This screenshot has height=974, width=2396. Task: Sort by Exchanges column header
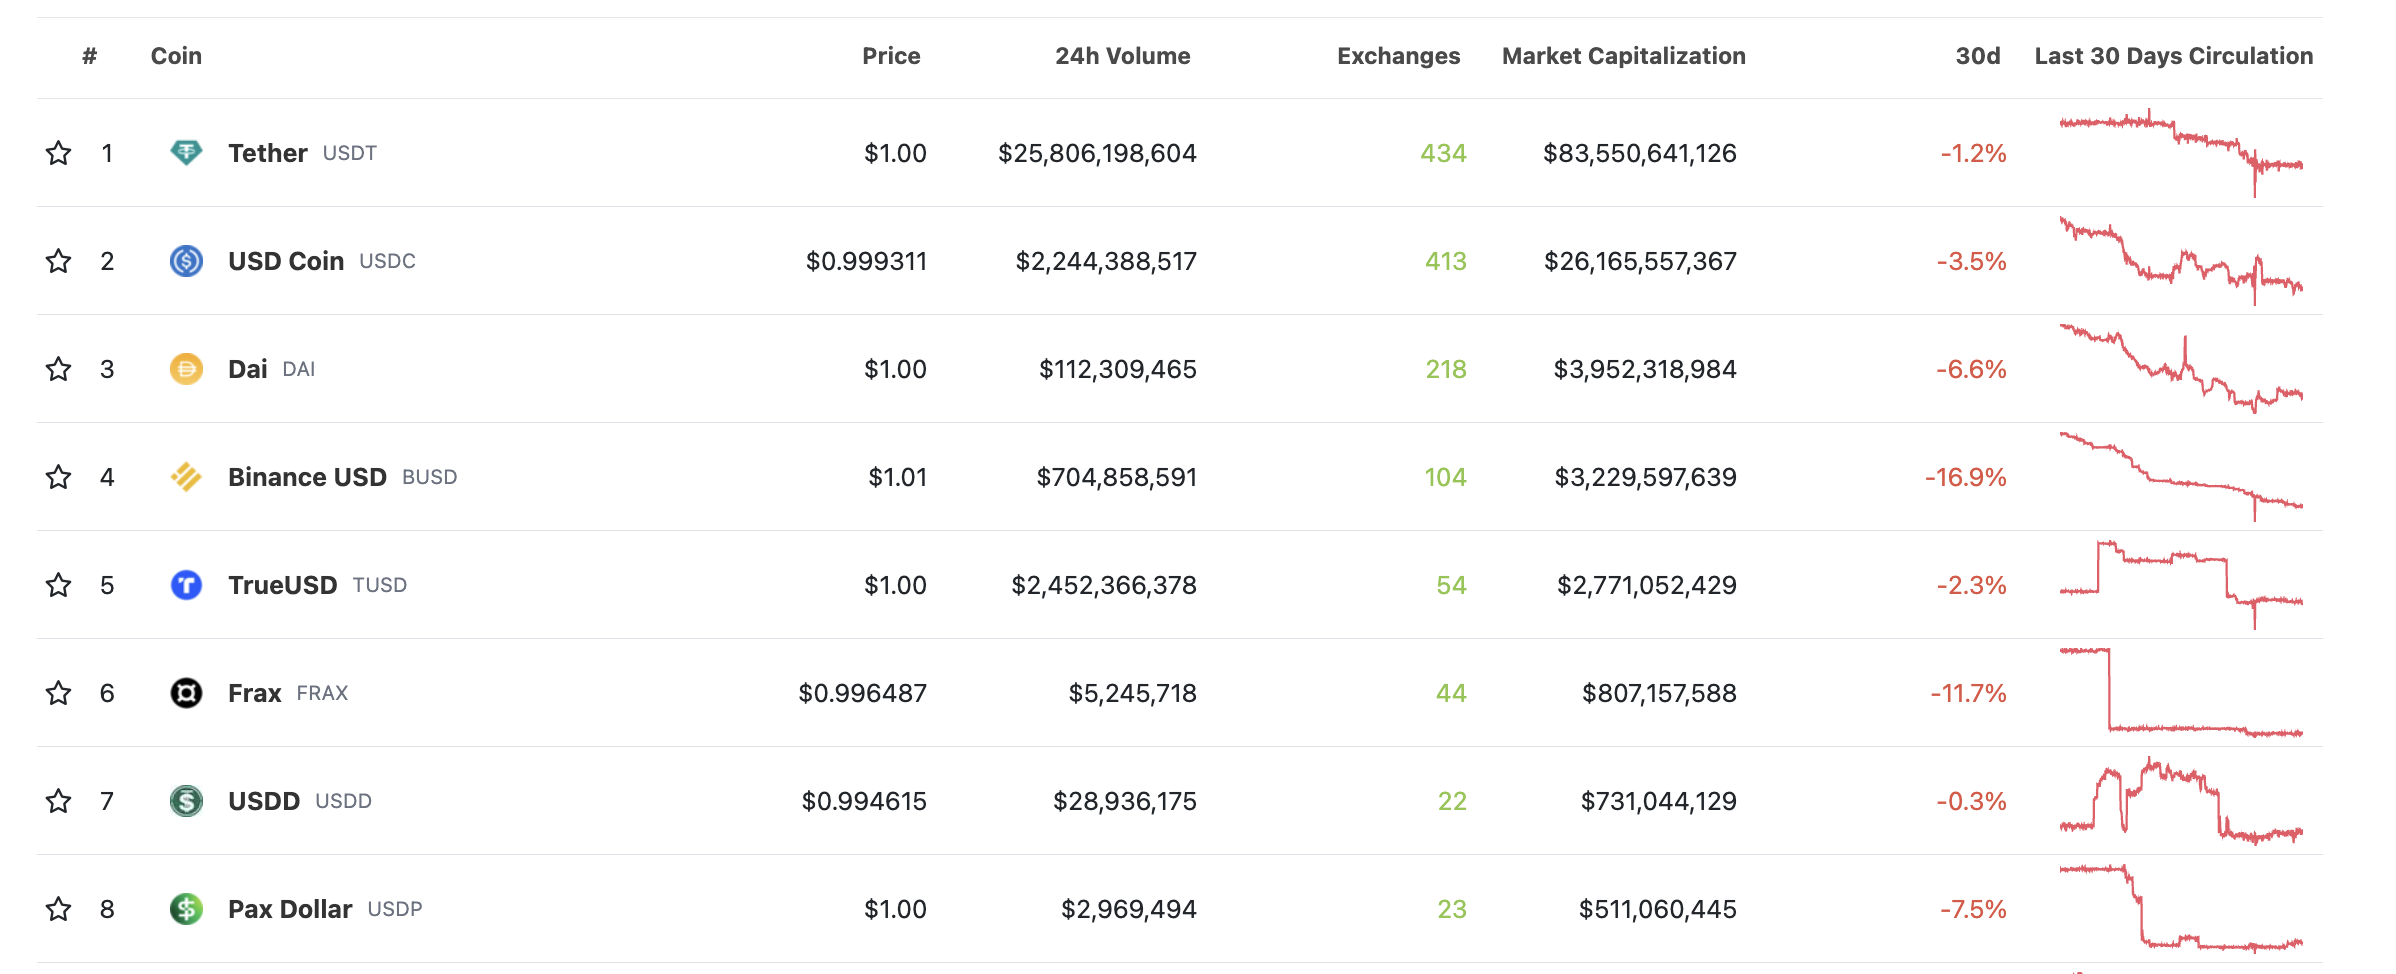[x=1398, y=56]
